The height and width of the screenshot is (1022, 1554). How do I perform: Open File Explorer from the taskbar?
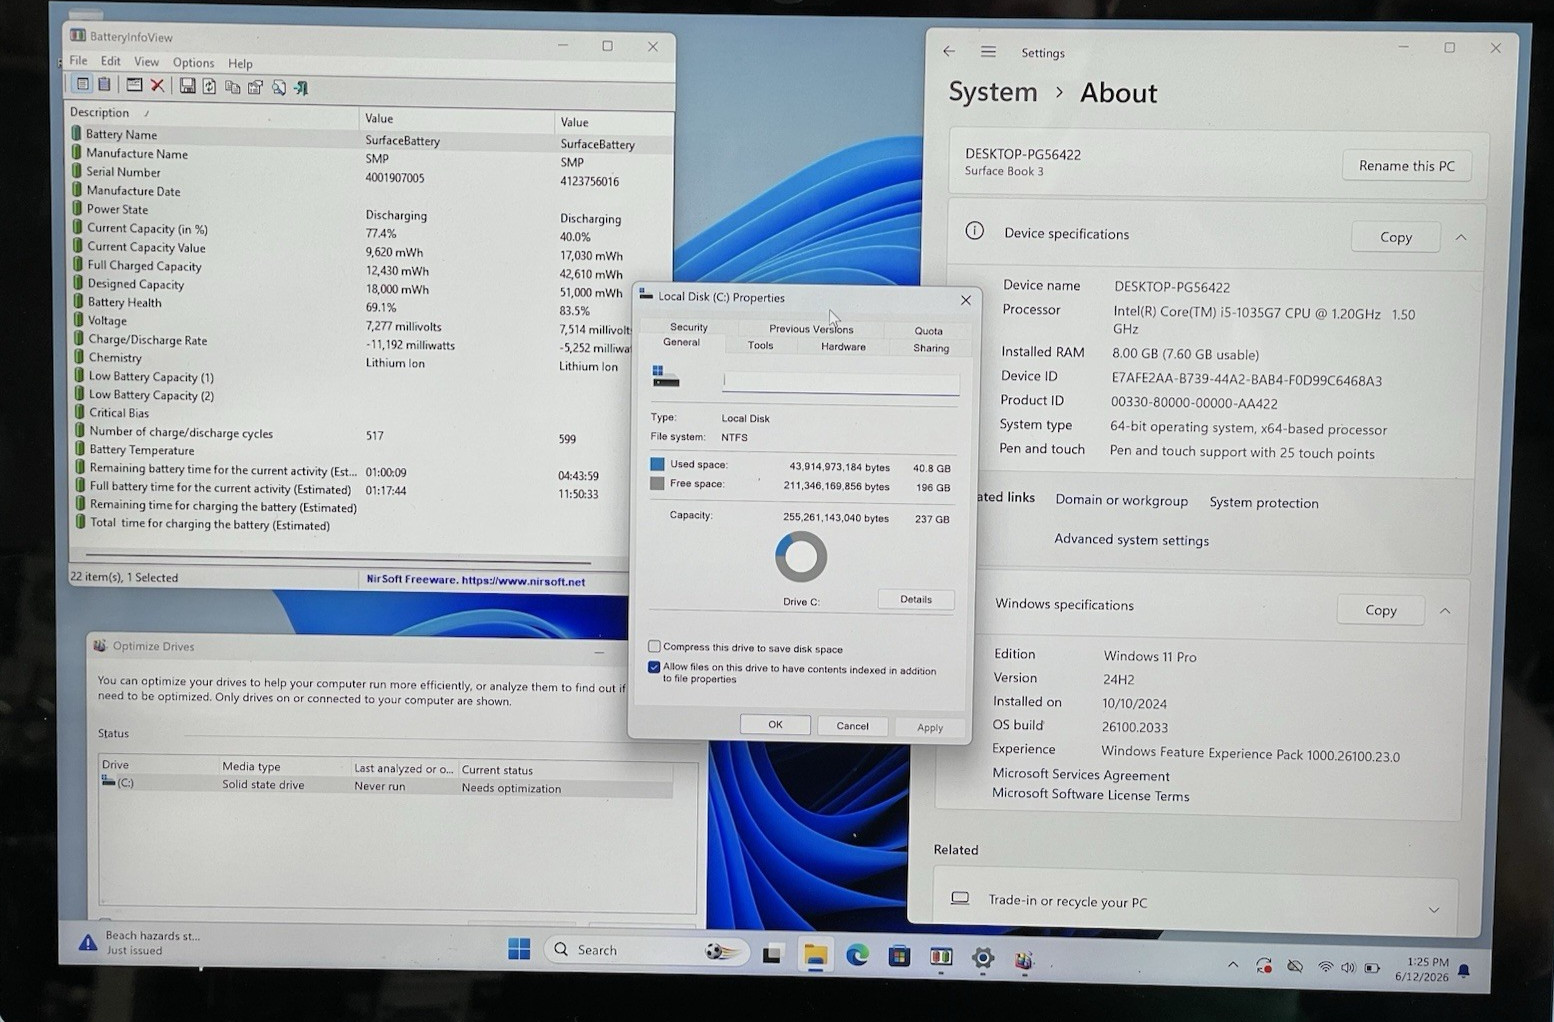[815, 956]
